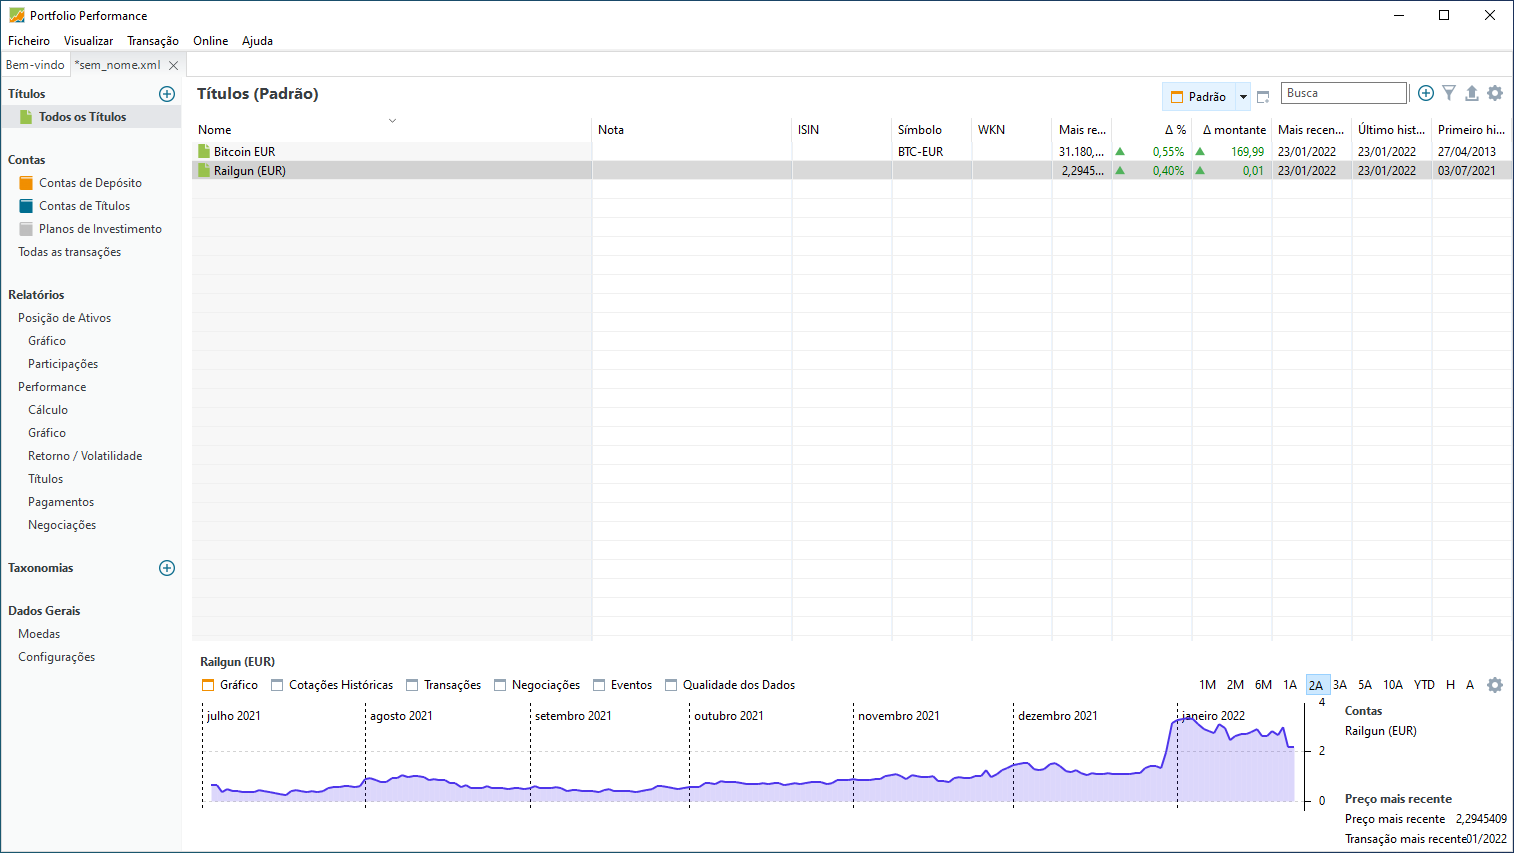Open chart settings gear icon

pyautogui.click(x=1495, y=685)
